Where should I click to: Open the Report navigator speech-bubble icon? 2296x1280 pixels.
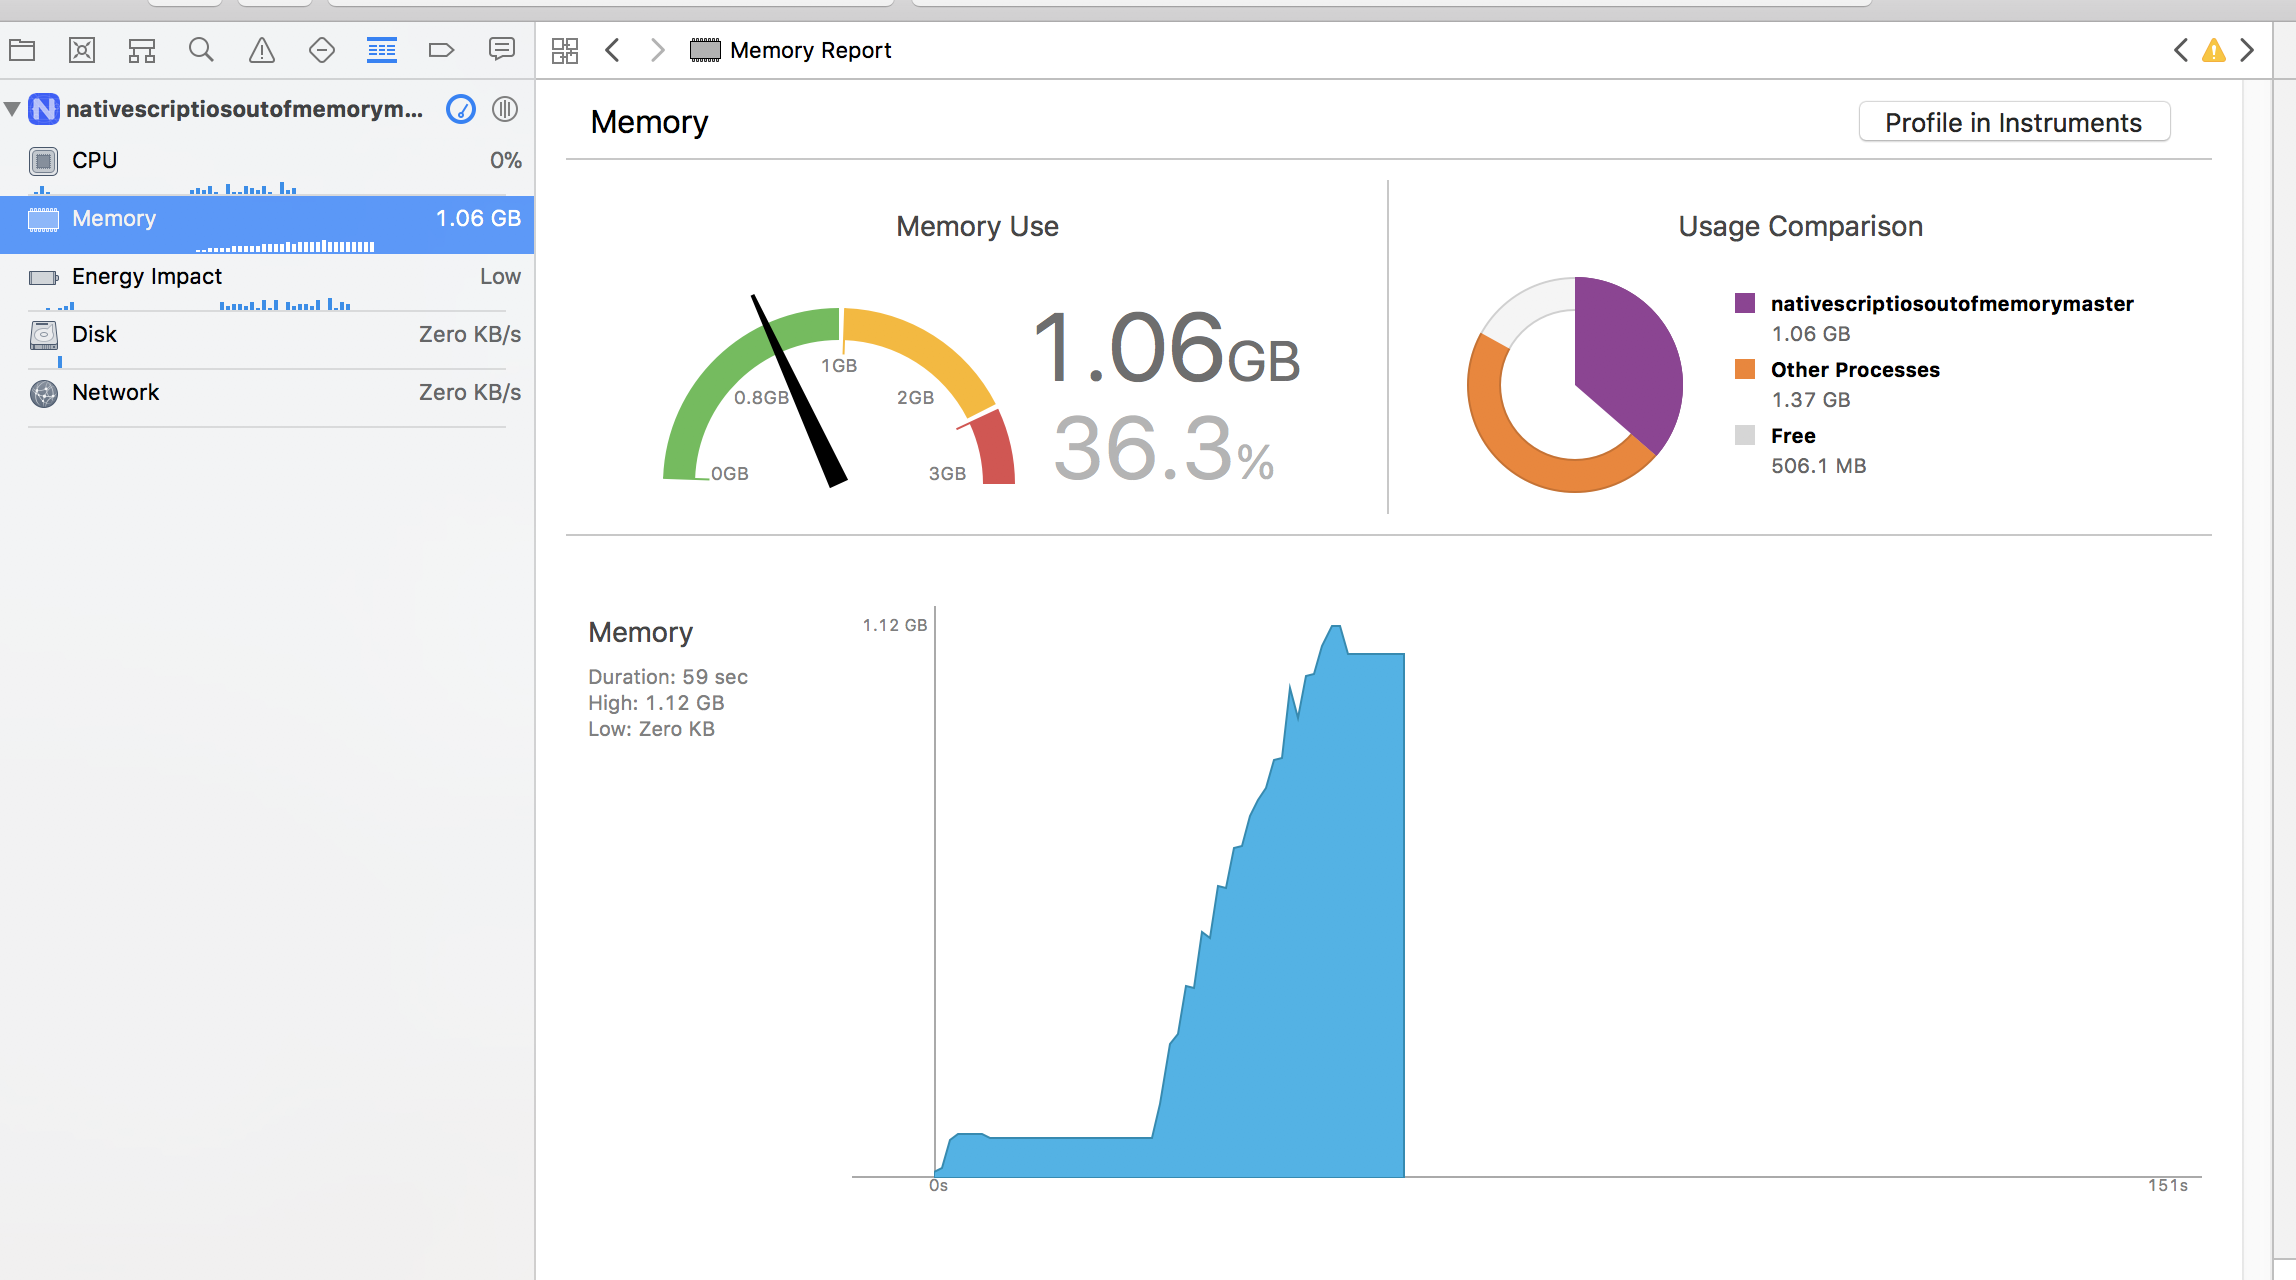coord(501,50)
